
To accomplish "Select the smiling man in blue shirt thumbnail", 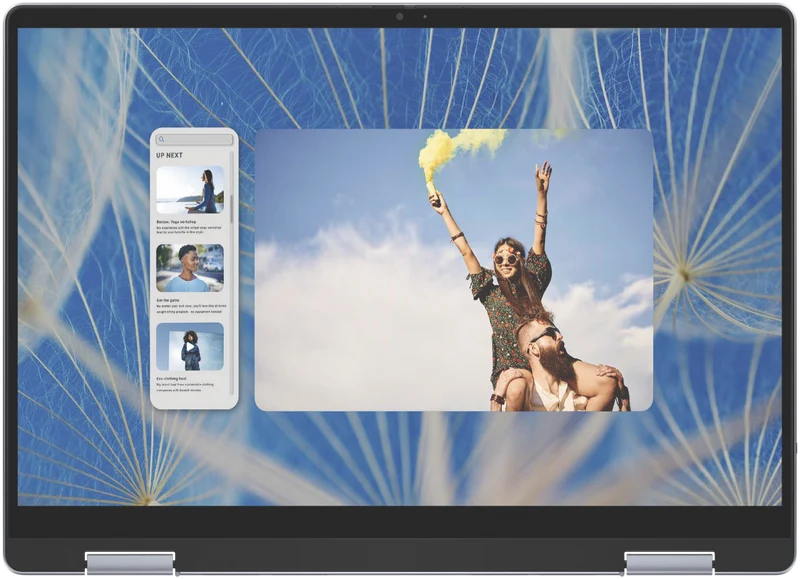I will [190, 268].
